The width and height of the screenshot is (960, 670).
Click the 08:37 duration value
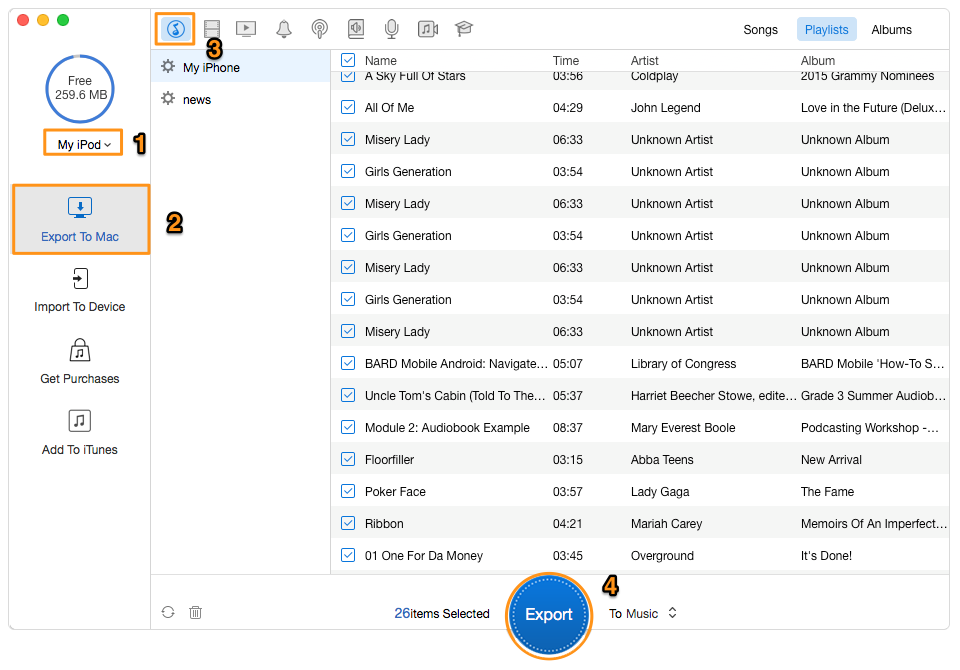click(568, 427)
